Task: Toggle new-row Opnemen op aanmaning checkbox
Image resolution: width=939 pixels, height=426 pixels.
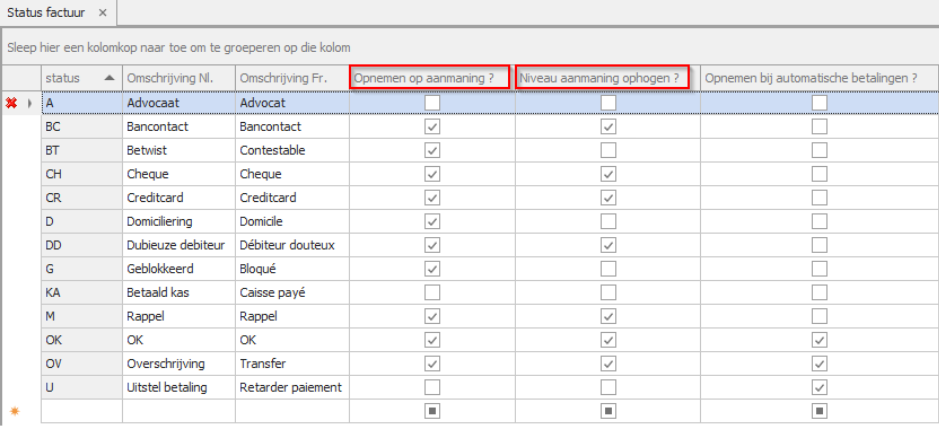Action: (x=432, y=411)
